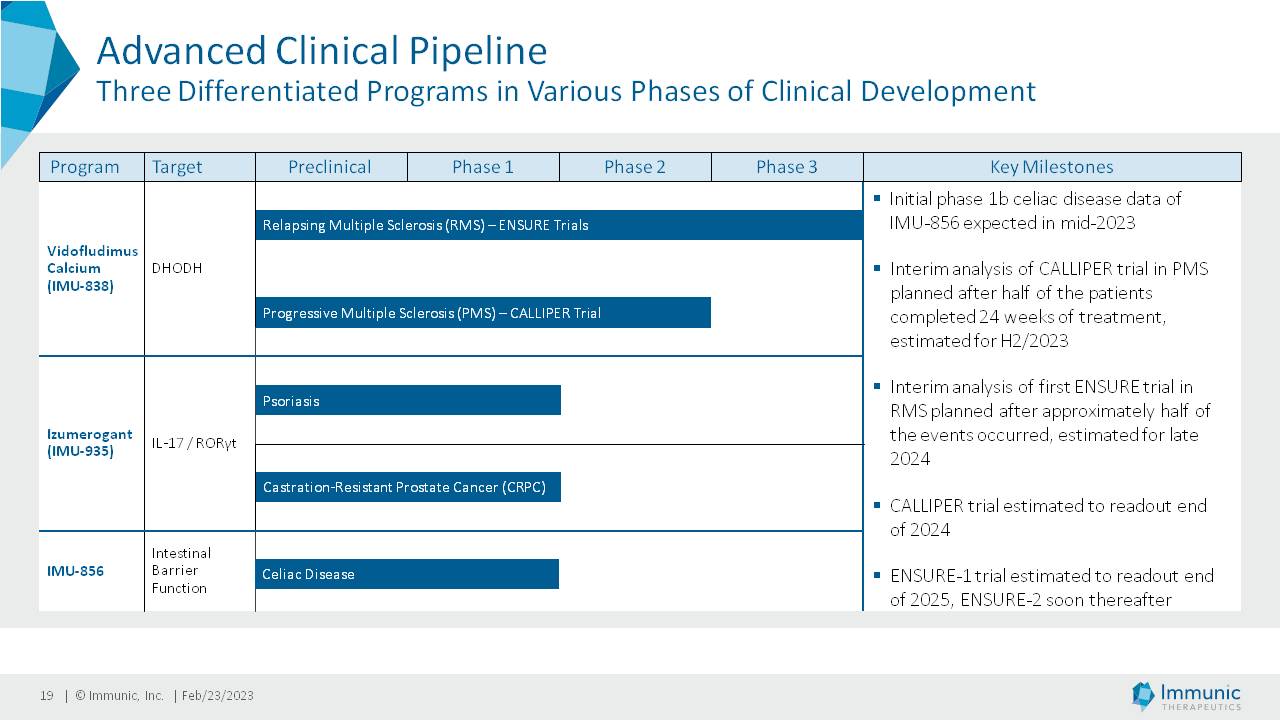The width and height of the screenshot is (1280, 720).
Task: Click the Phase 1 header cell
Action: [x=483, y=167]
